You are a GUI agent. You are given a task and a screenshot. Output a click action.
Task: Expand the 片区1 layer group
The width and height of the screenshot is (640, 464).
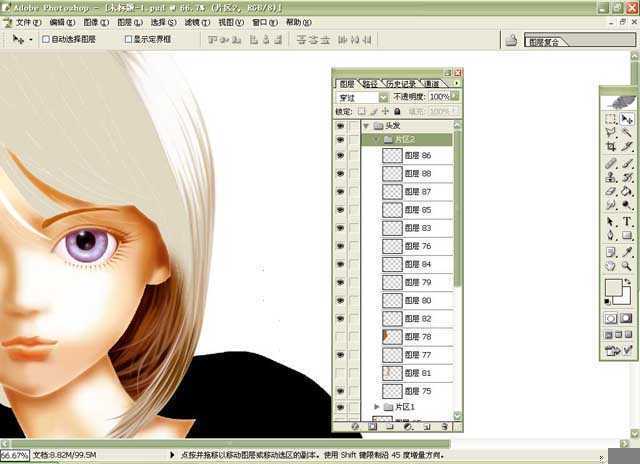[x=377, y=406]
